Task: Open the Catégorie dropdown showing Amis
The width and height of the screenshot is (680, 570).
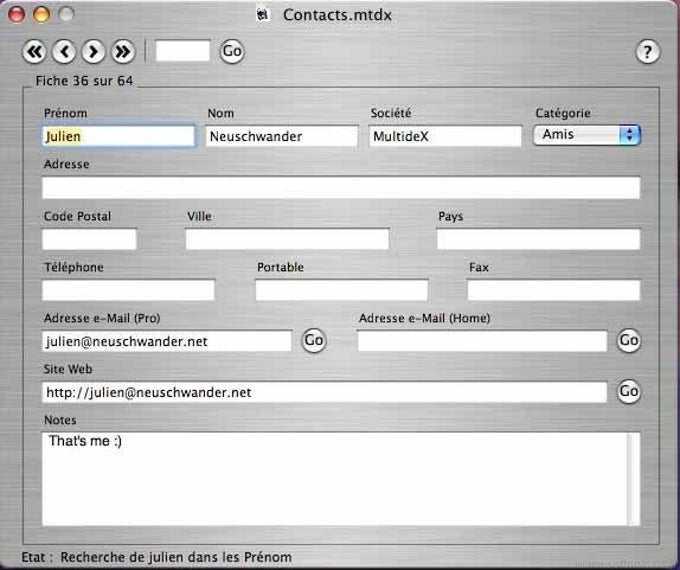Action: [x=587, y=135]
